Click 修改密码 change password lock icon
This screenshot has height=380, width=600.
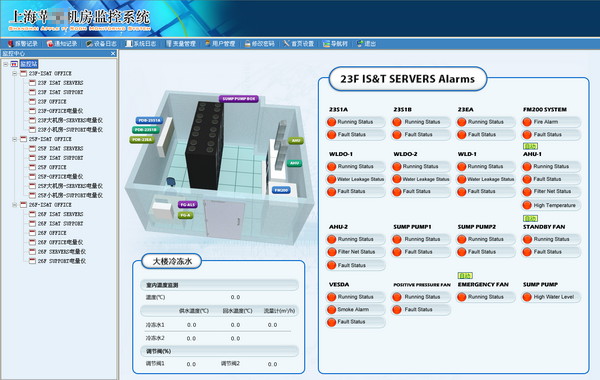click(x=248, y=44)
